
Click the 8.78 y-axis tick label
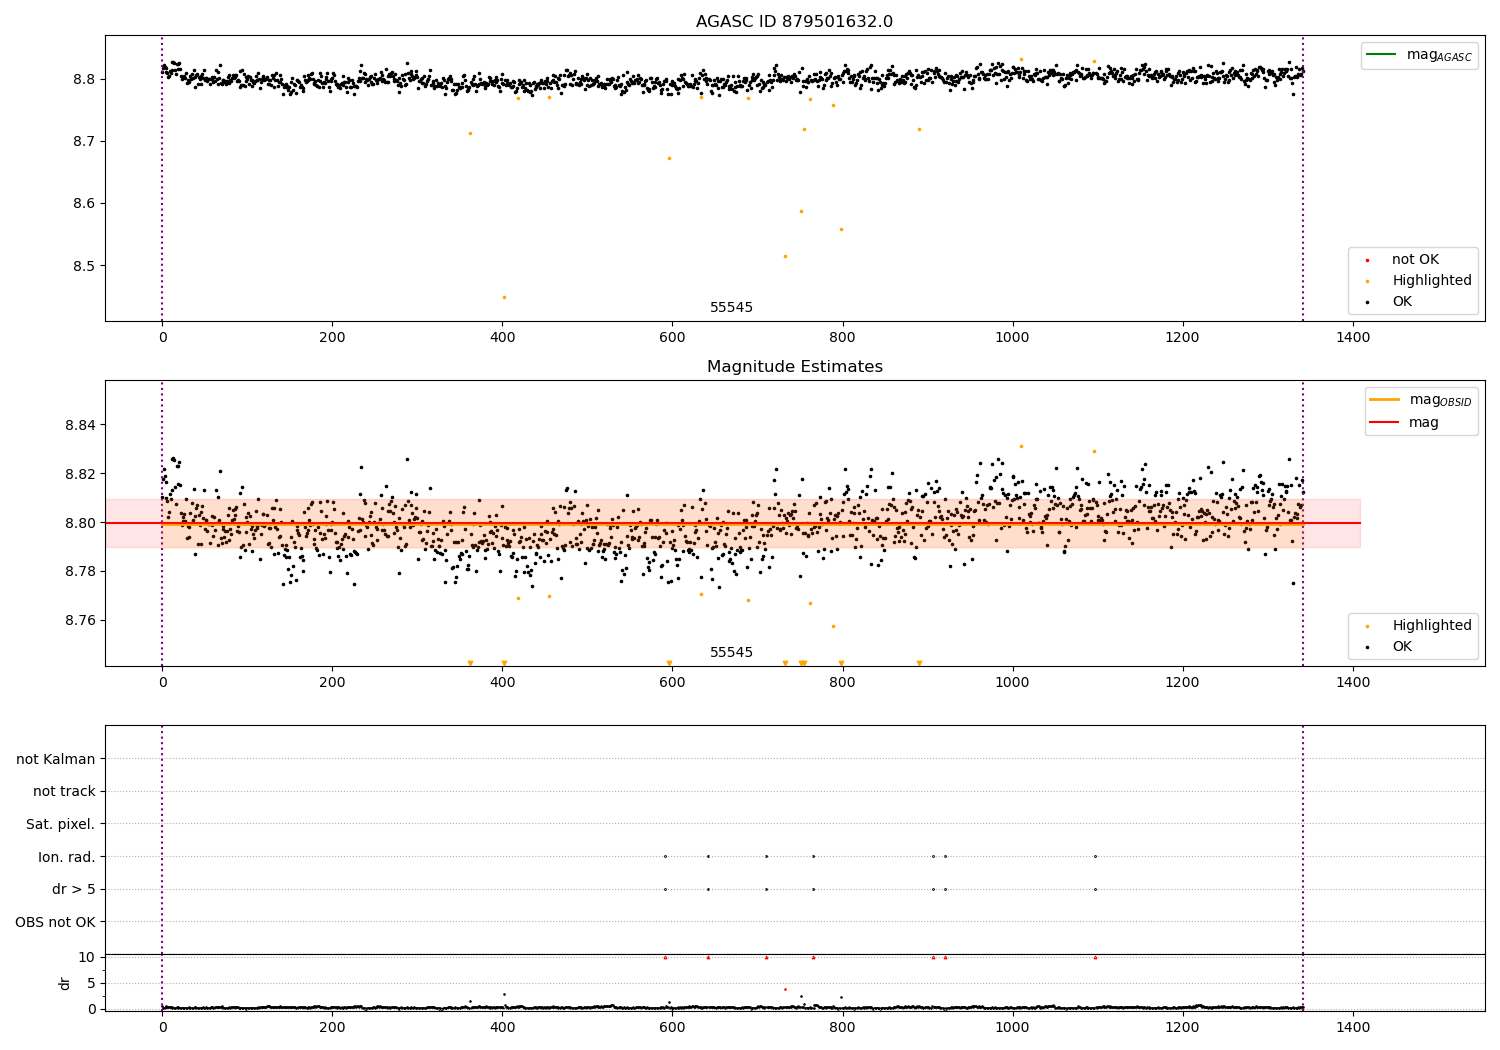click(x=80, y=572)
